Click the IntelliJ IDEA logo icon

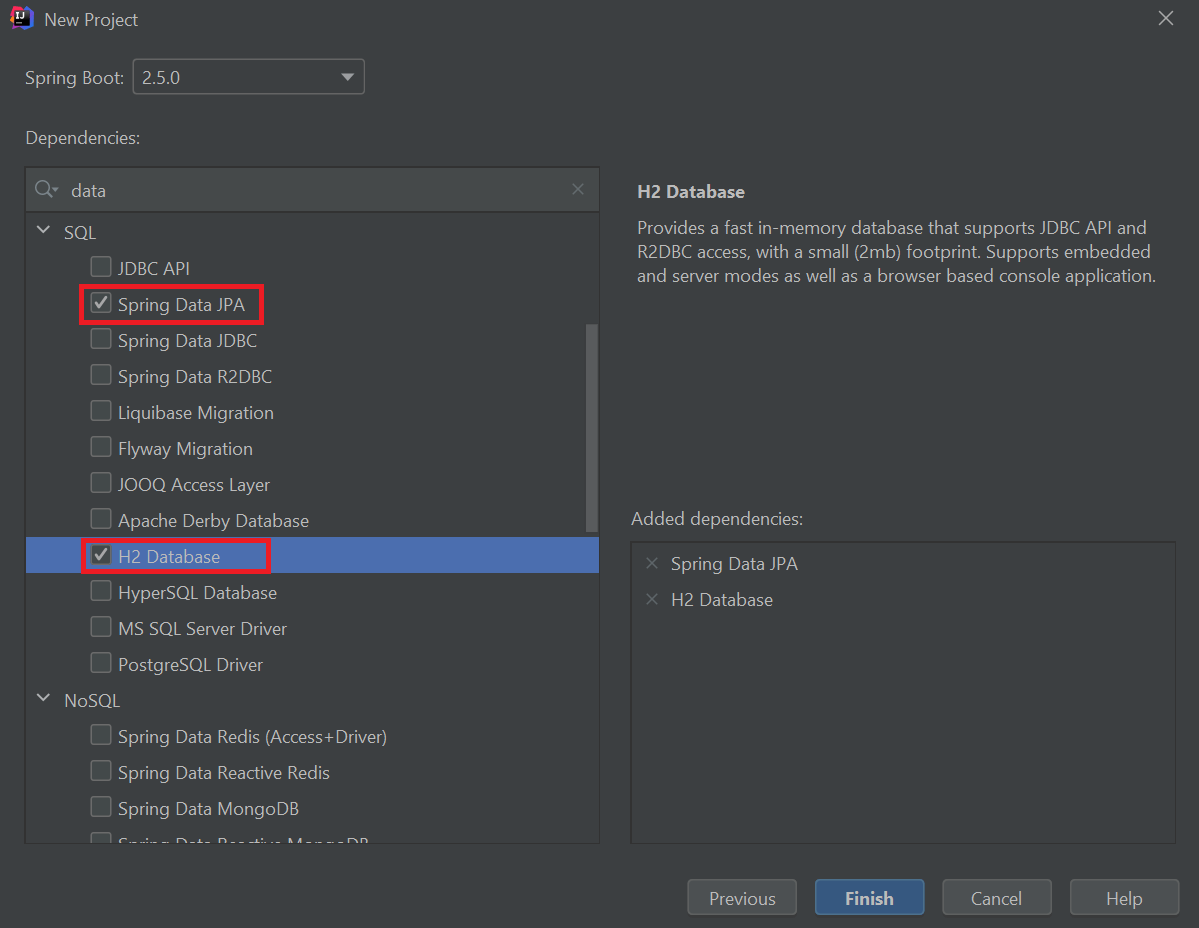coord(21,19)
